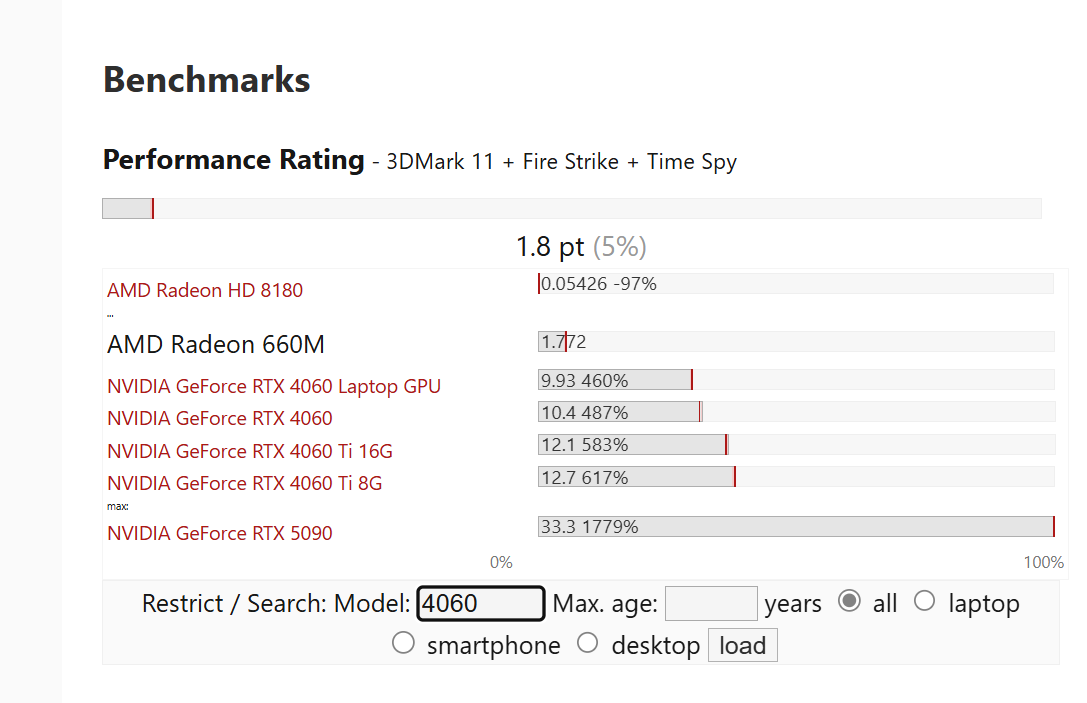The width and height of the screenshot is (1087, 703).
Task: Choose the "desktop" radio option
Action: [x=588, y=643]
